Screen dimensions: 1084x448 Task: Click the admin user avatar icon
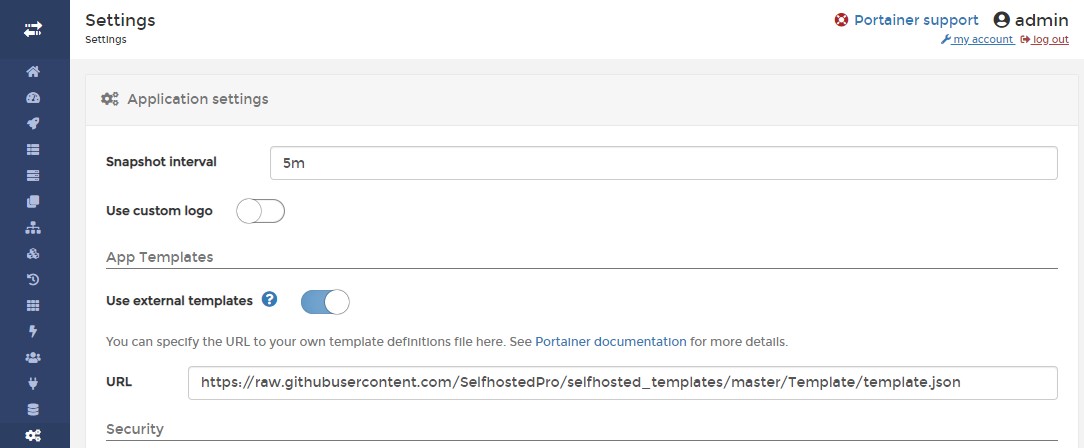[x=1002, y=20]
